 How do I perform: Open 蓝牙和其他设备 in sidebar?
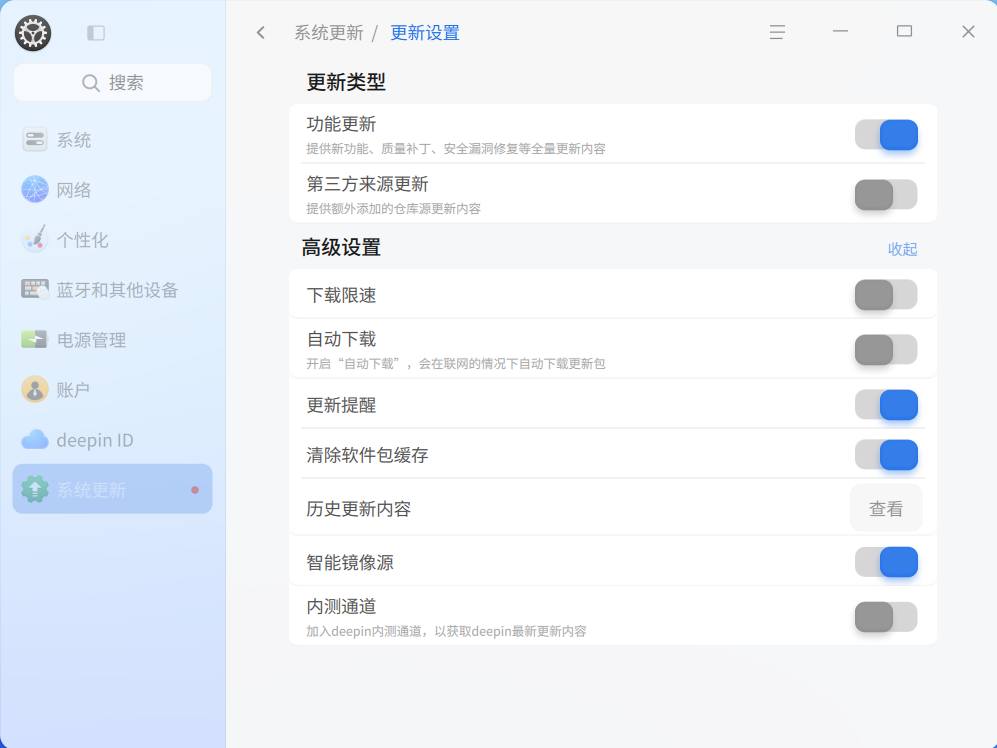click(x=113, y=289)
